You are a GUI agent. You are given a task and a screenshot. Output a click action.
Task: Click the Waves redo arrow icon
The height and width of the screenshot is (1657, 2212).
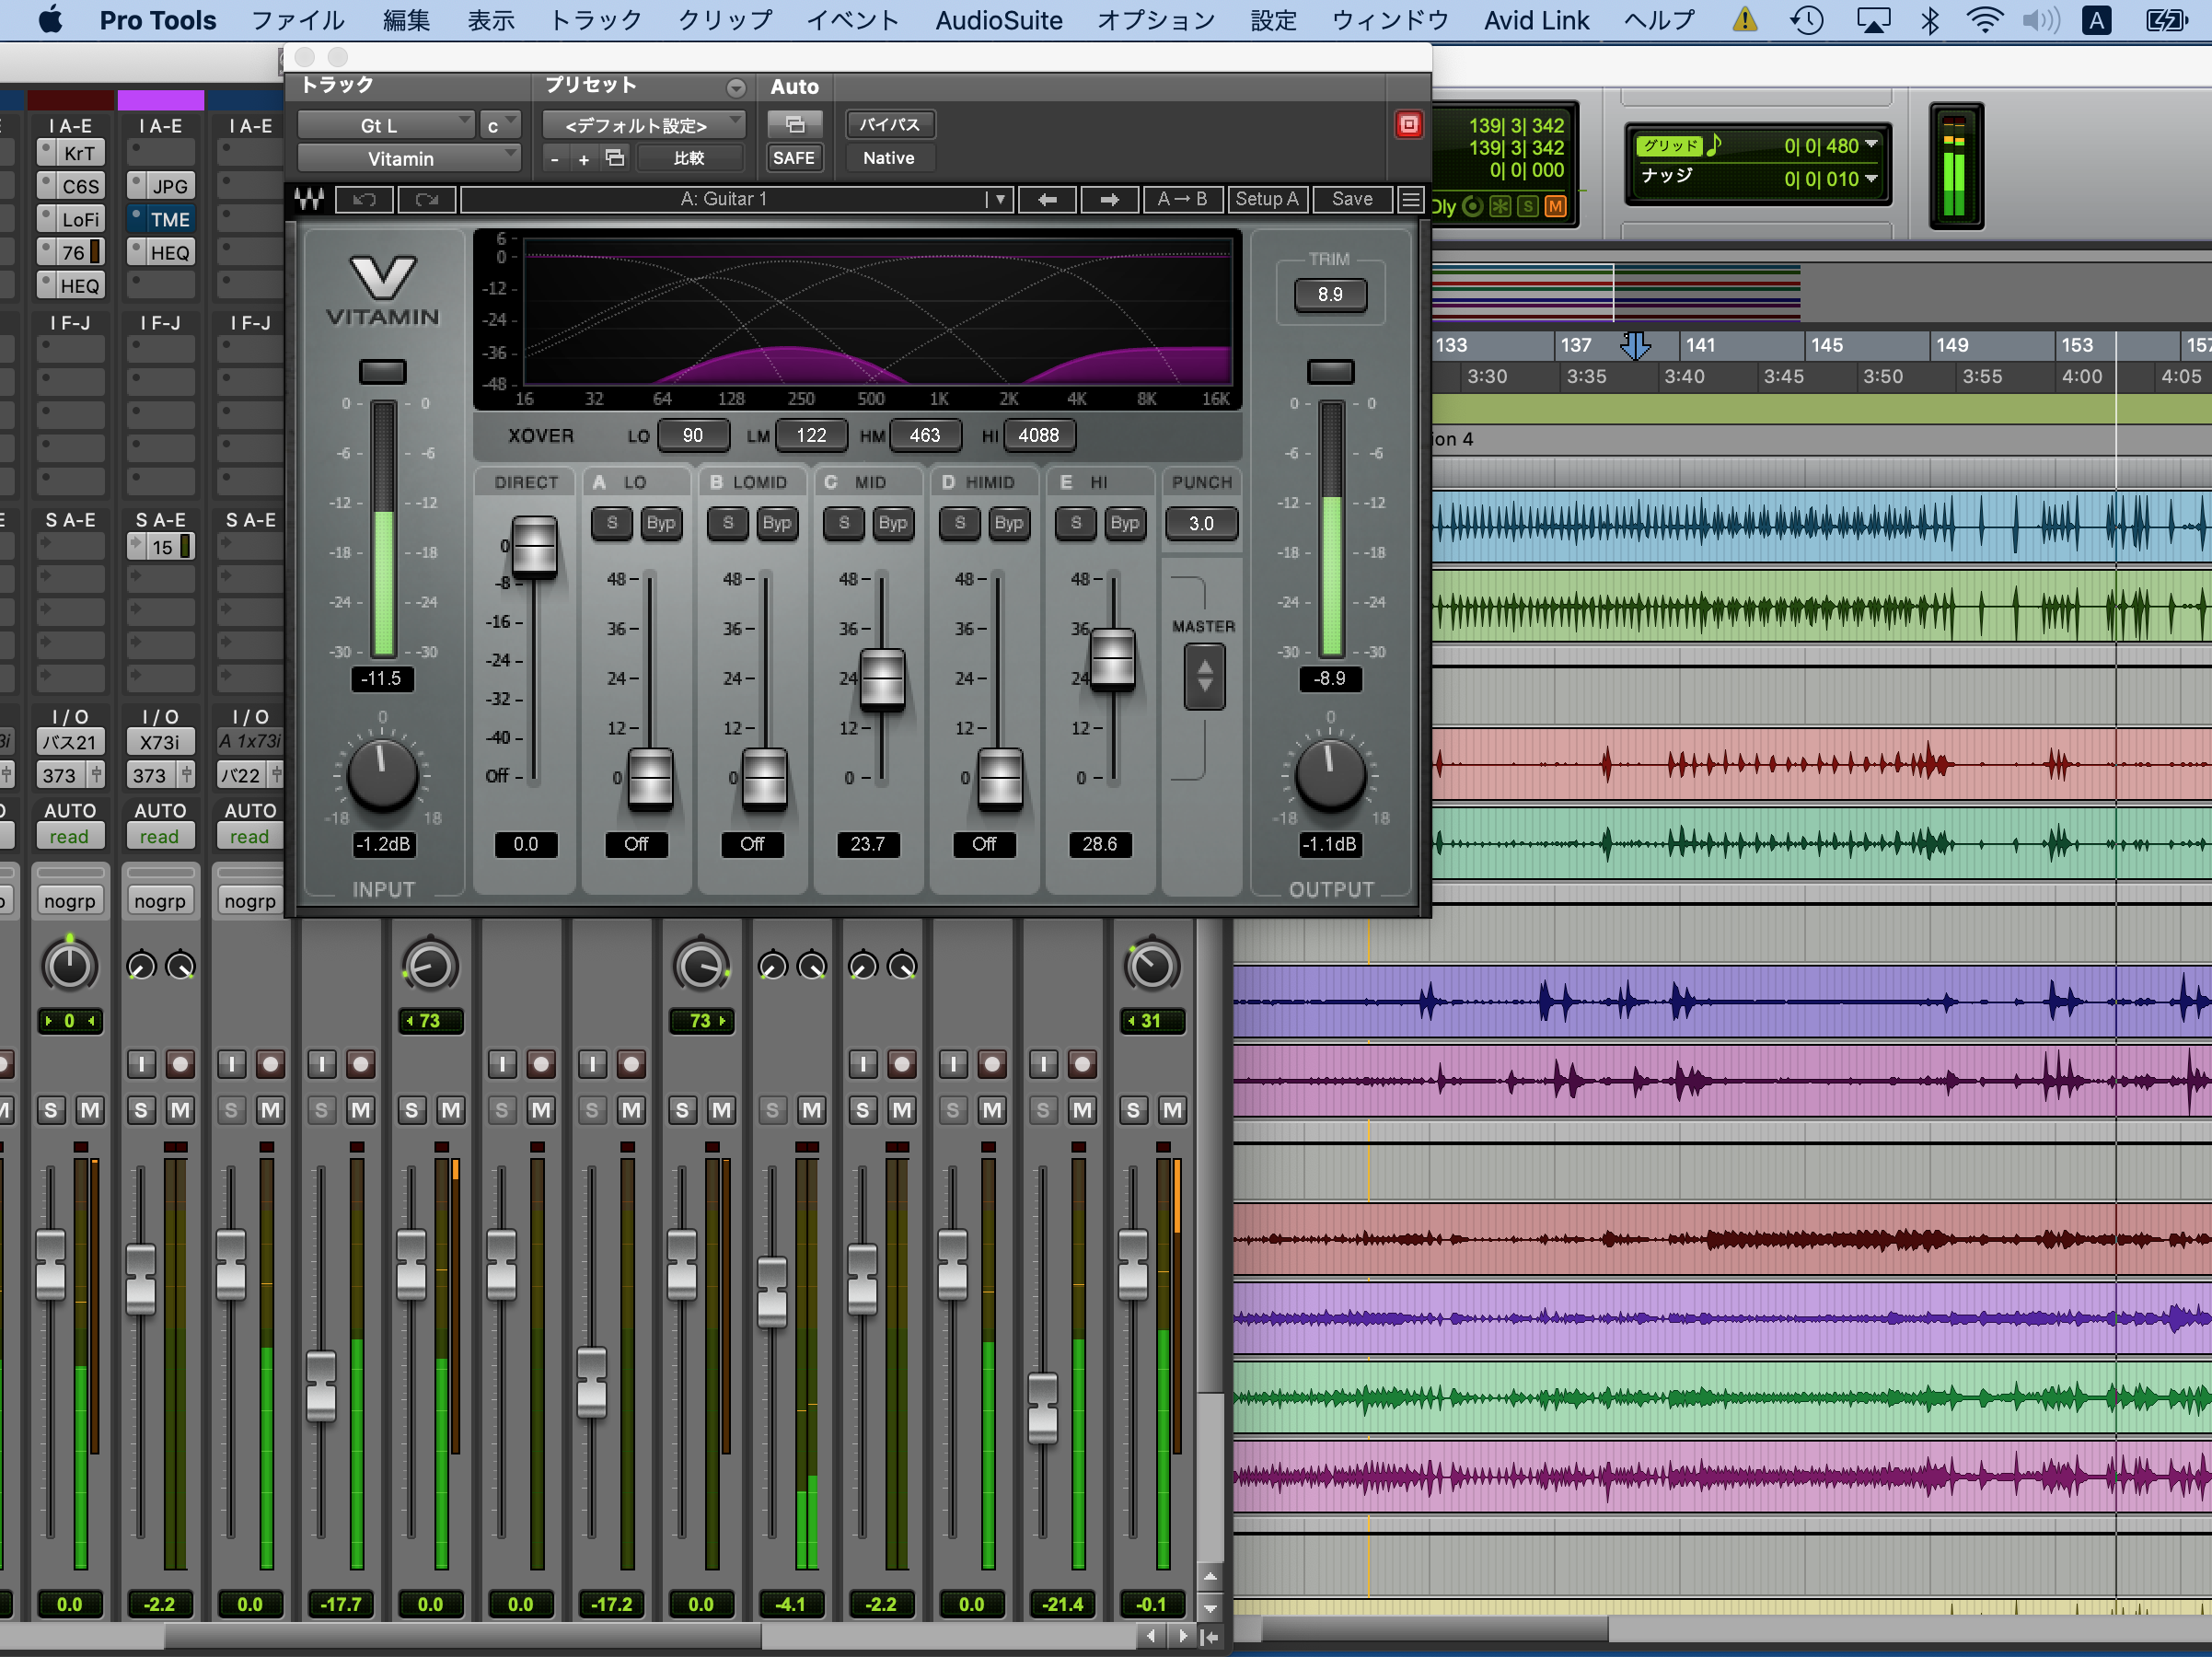pos(427,200)
